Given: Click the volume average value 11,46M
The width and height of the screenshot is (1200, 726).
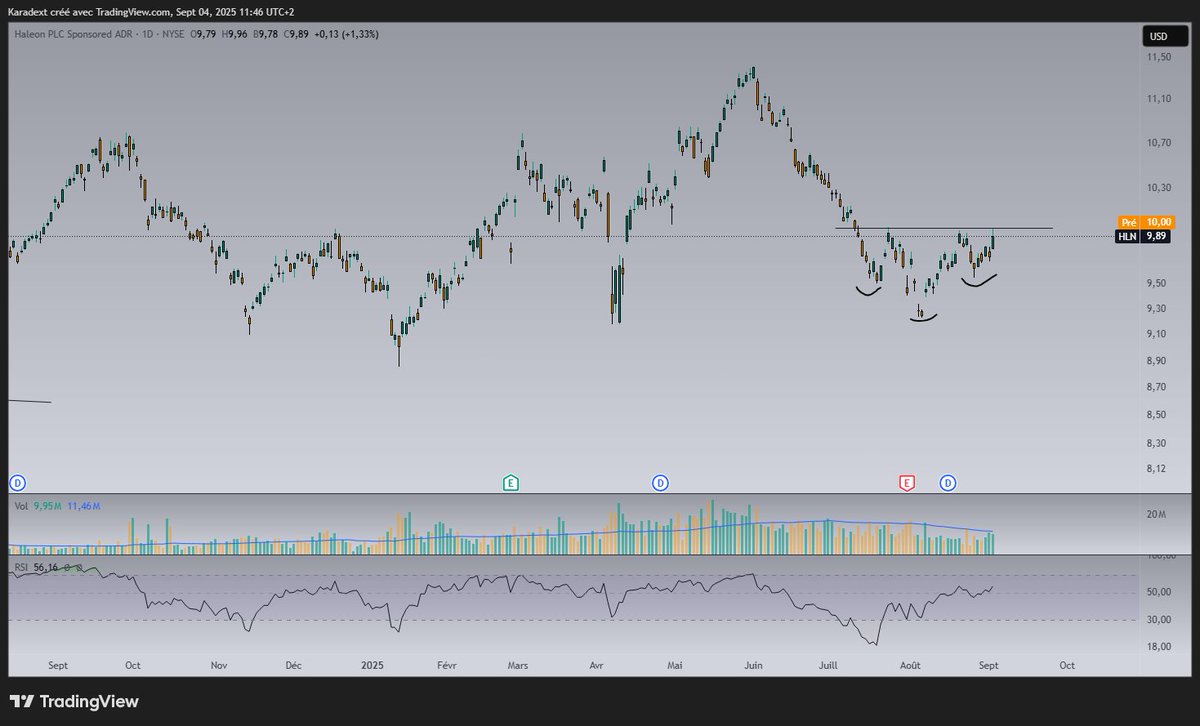Looking at the screenshot, I should (x=83, y=506).
